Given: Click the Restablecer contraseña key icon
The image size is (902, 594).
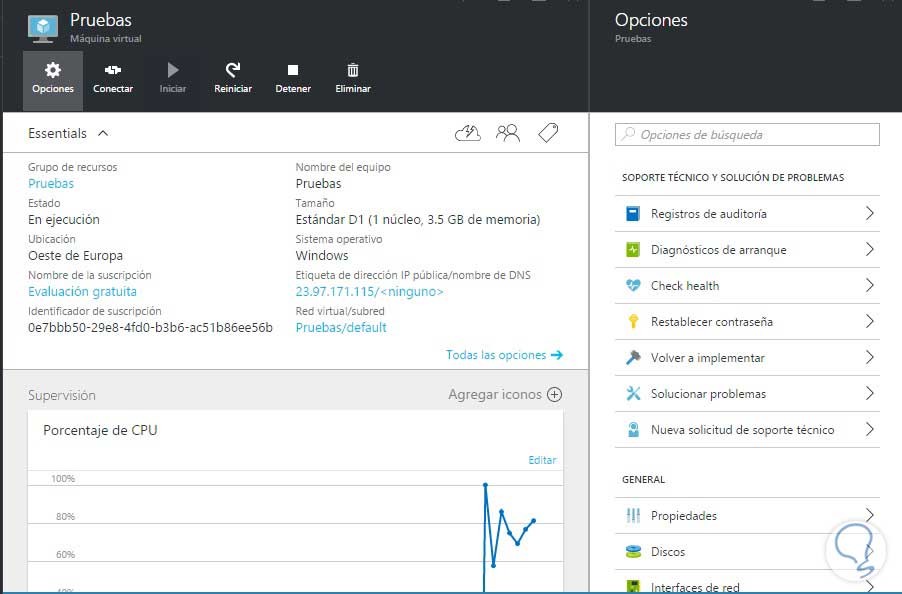Looking at the screenshot, I should [633, 321].
